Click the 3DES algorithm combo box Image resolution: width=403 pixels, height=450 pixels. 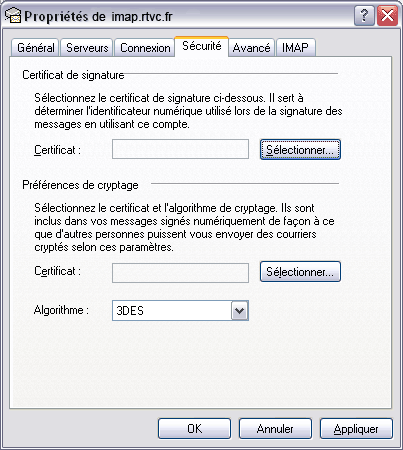tap(180, 311)
